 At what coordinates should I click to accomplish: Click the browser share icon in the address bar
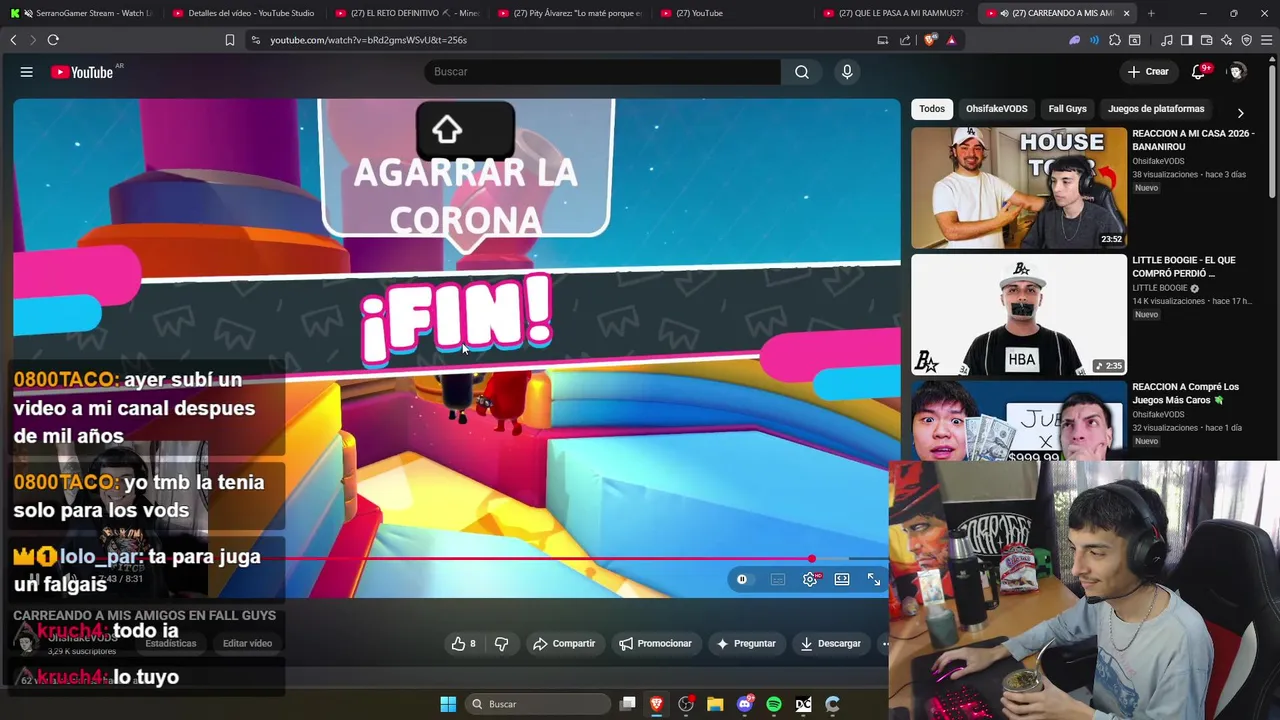tap(905, 40)
